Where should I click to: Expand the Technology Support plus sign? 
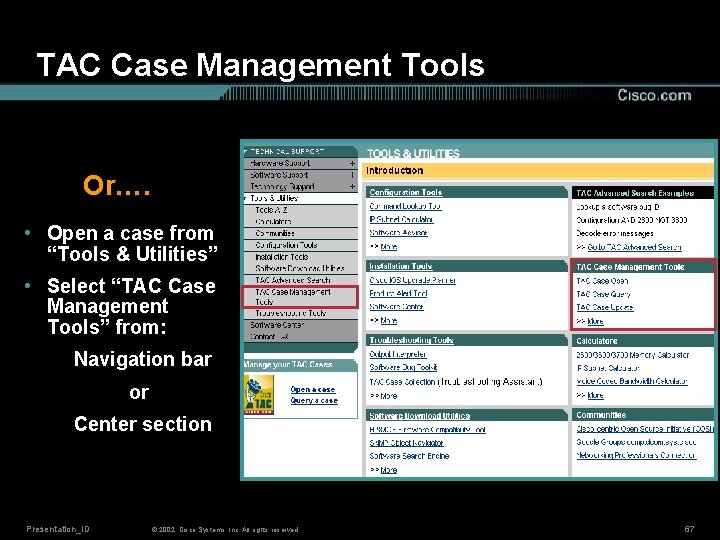[x=352, y=186]
